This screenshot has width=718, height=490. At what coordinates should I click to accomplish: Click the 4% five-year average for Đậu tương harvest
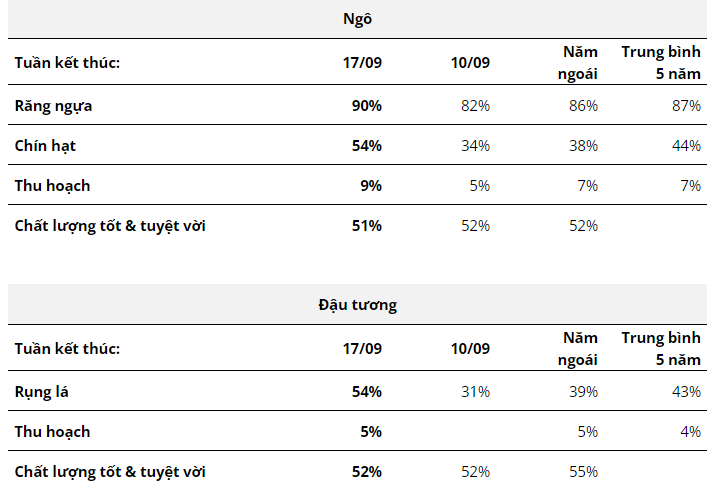click(690, 431)
